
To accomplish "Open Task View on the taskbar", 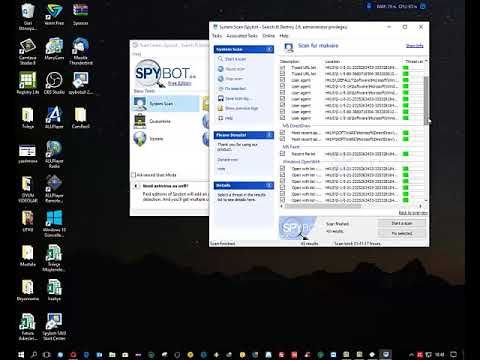I will pos(47,355).
